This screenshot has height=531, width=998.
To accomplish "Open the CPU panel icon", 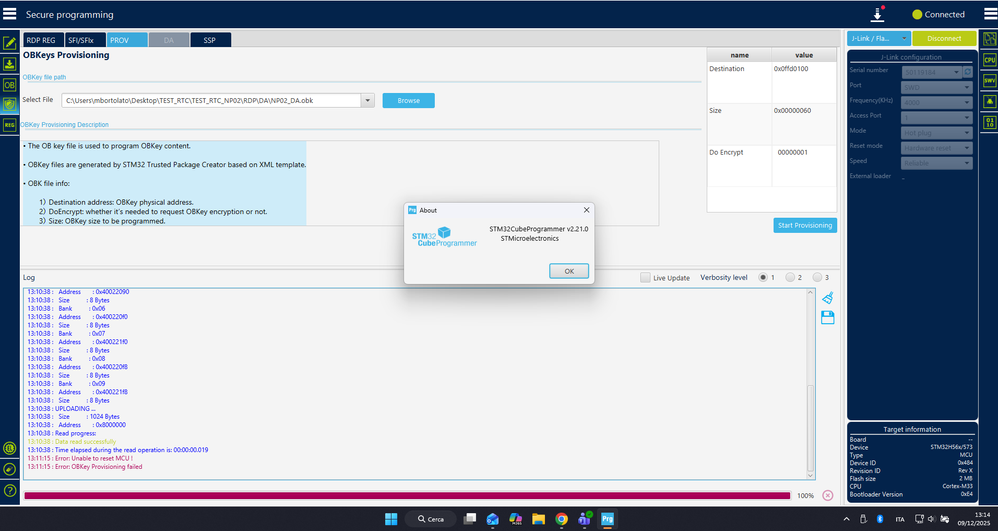I will (990, 60).
